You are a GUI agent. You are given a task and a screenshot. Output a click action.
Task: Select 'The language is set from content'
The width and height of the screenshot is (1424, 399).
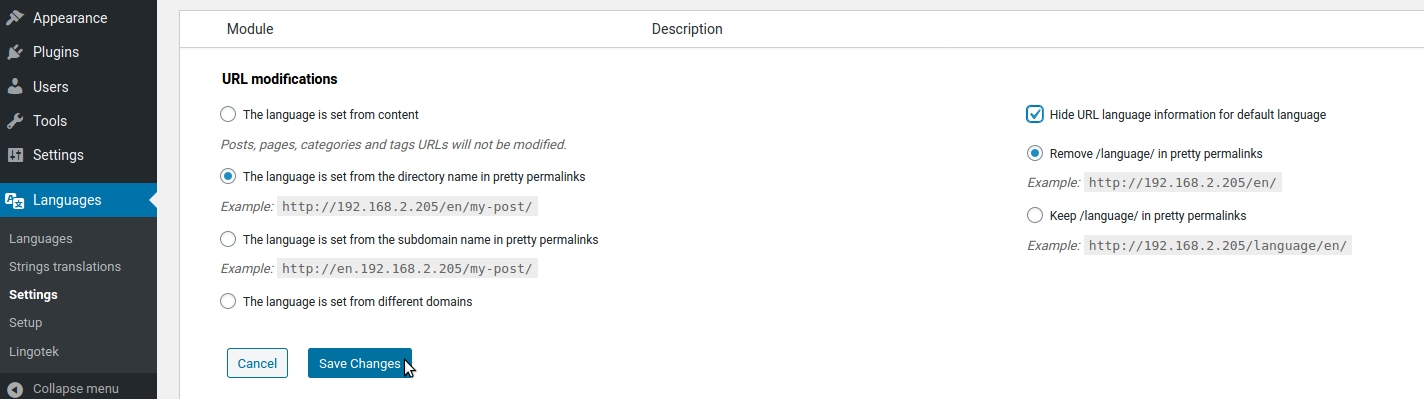228,115
